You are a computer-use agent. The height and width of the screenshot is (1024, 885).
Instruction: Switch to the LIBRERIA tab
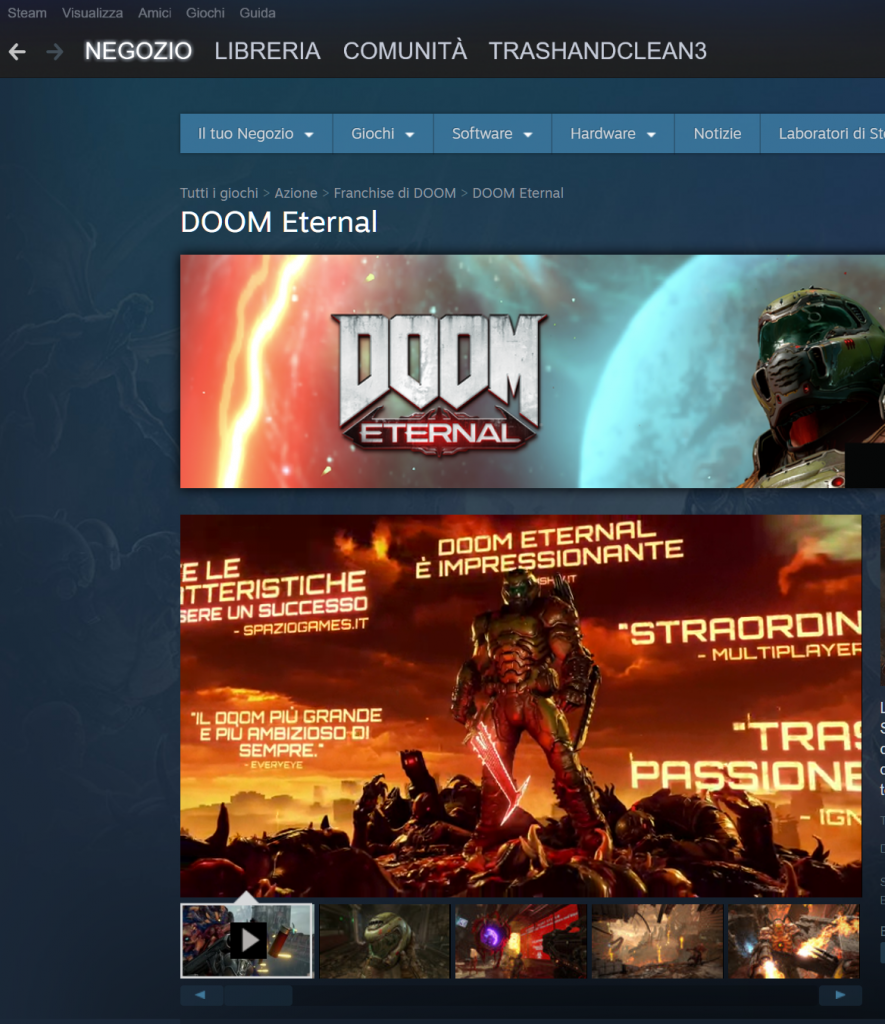tap(267, 51)
